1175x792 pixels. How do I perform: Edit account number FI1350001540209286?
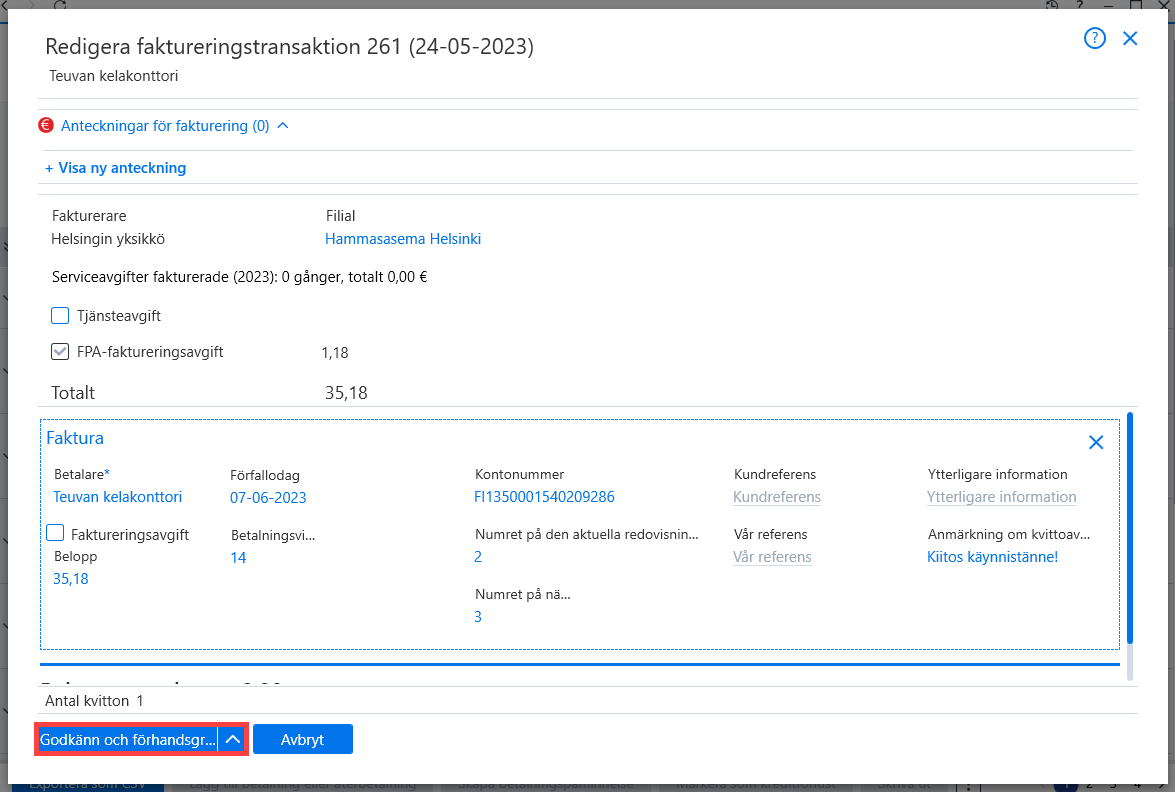pos(544,497)
